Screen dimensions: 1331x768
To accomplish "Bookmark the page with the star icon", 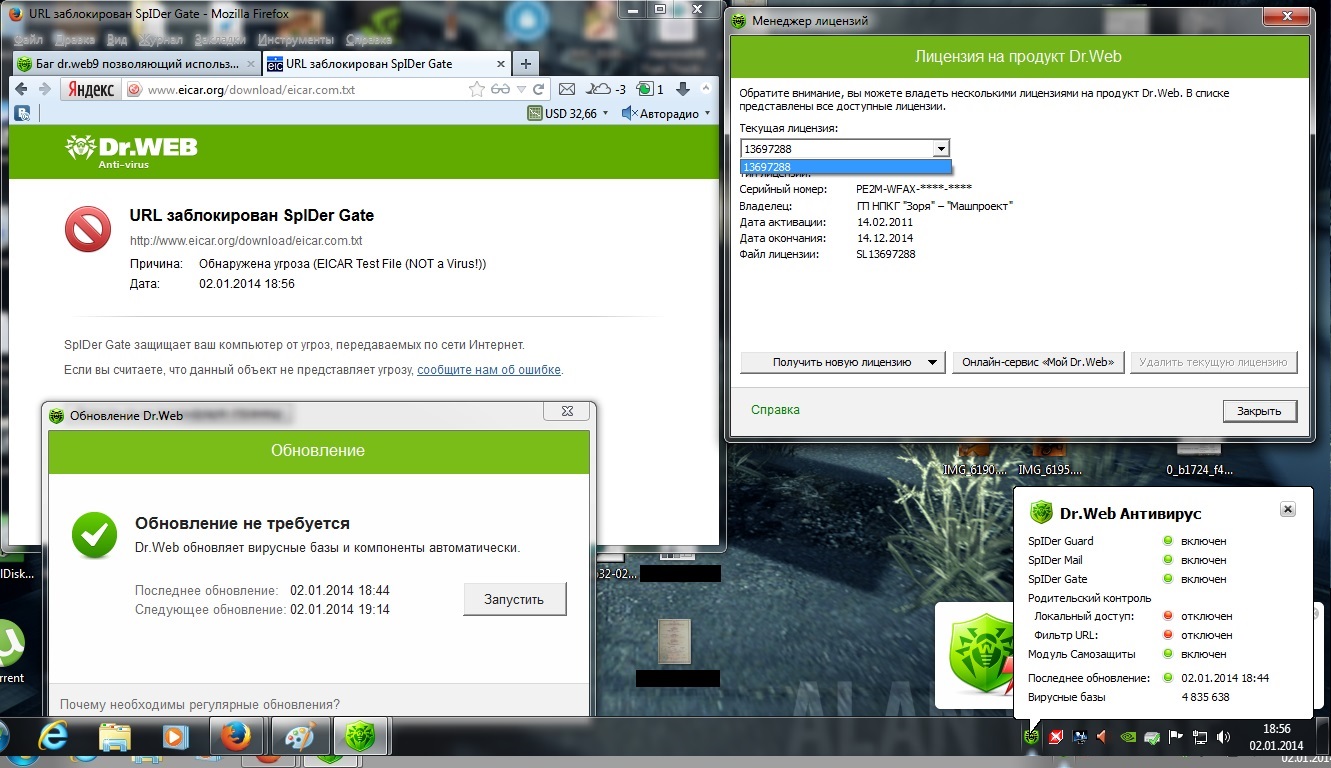I will click(478, 89).
